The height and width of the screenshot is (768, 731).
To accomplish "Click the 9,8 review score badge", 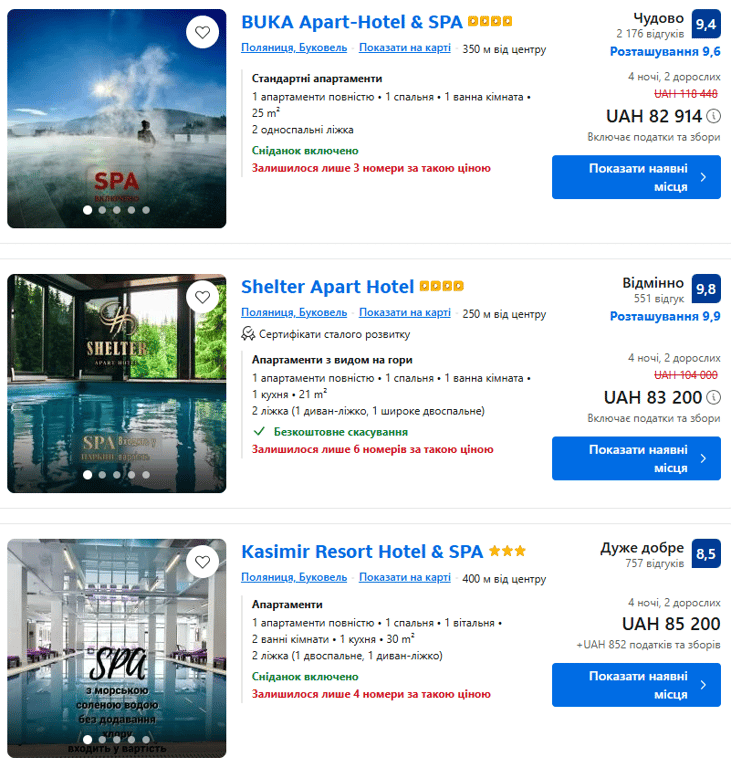I will click(x=706, y=289).
